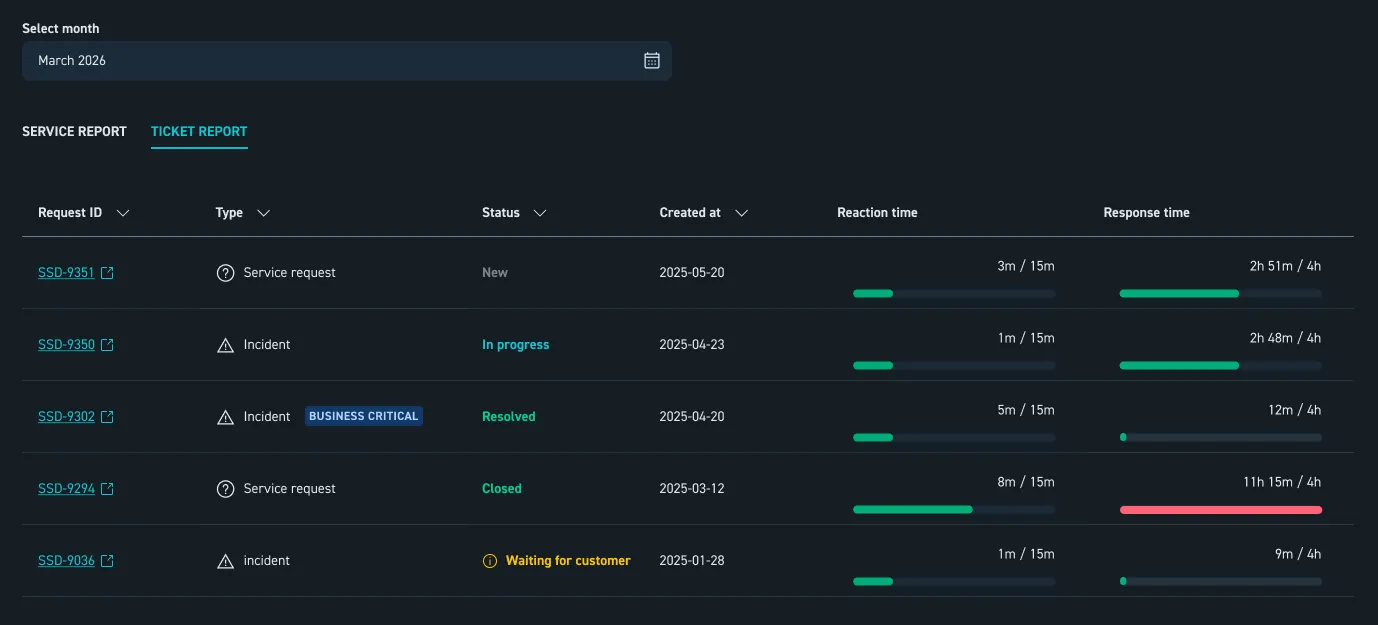Click response time bar for SSD-9351

click(1221, 294)
